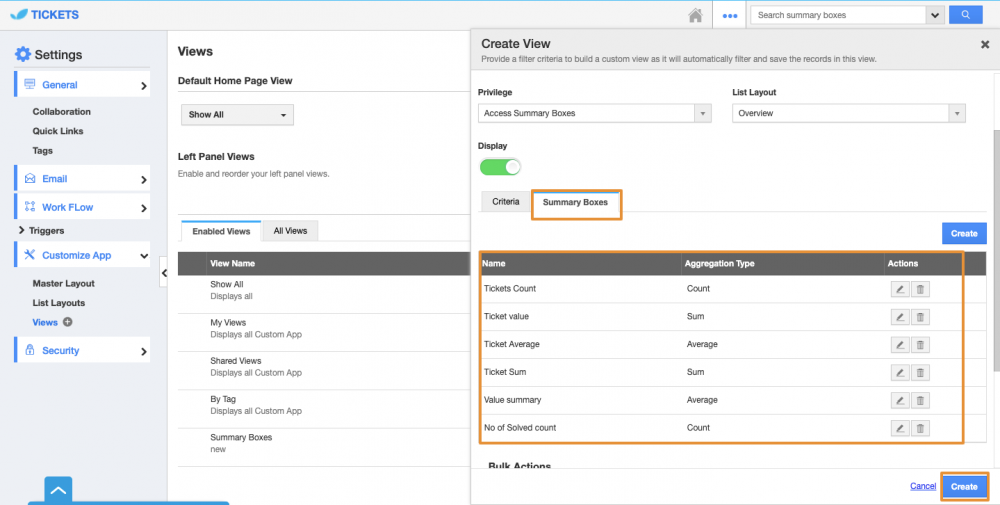
Task: Open the three-dots more menu icon
Action: (730, 15)
